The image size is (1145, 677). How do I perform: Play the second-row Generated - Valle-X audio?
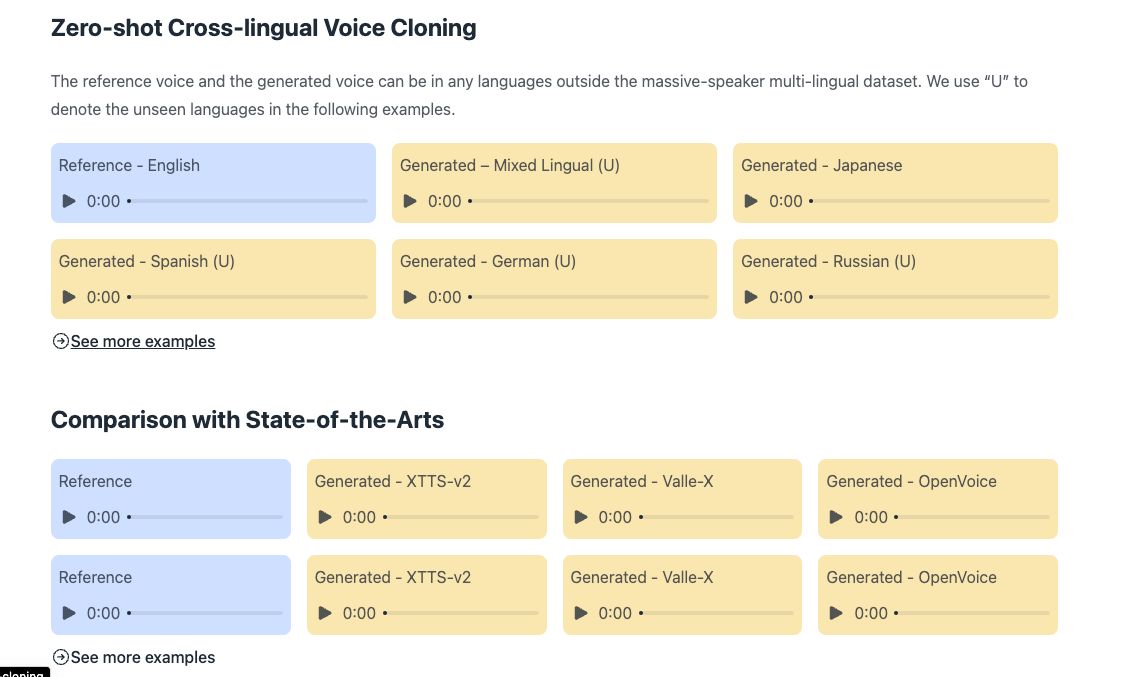click(581, 613)
